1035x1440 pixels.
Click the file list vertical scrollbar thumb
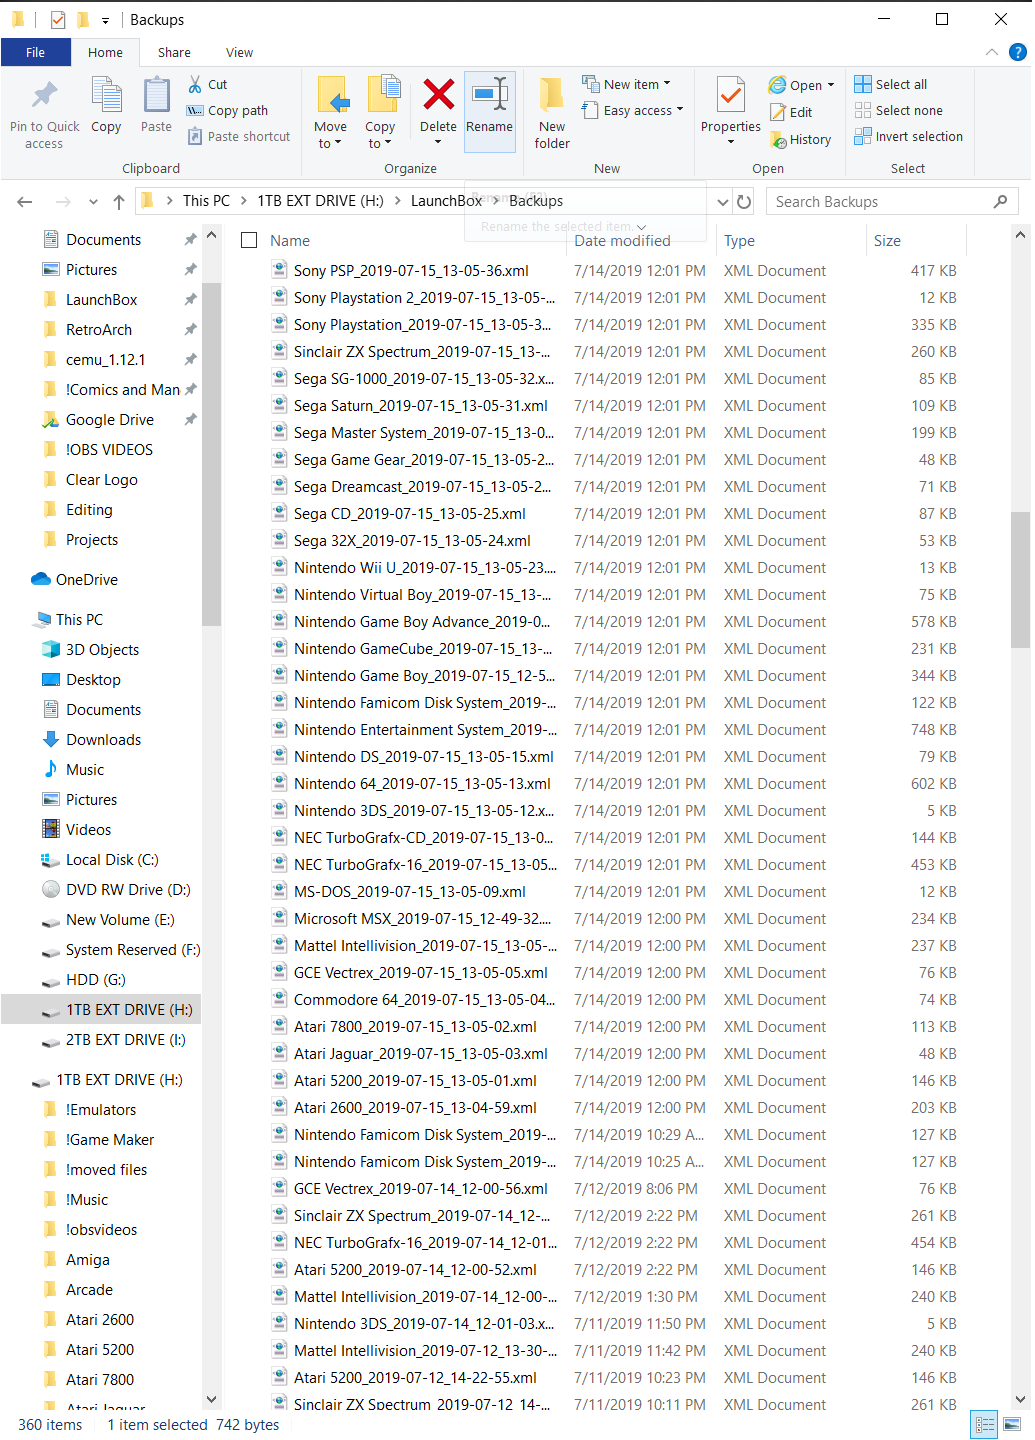click(1020, 580)
